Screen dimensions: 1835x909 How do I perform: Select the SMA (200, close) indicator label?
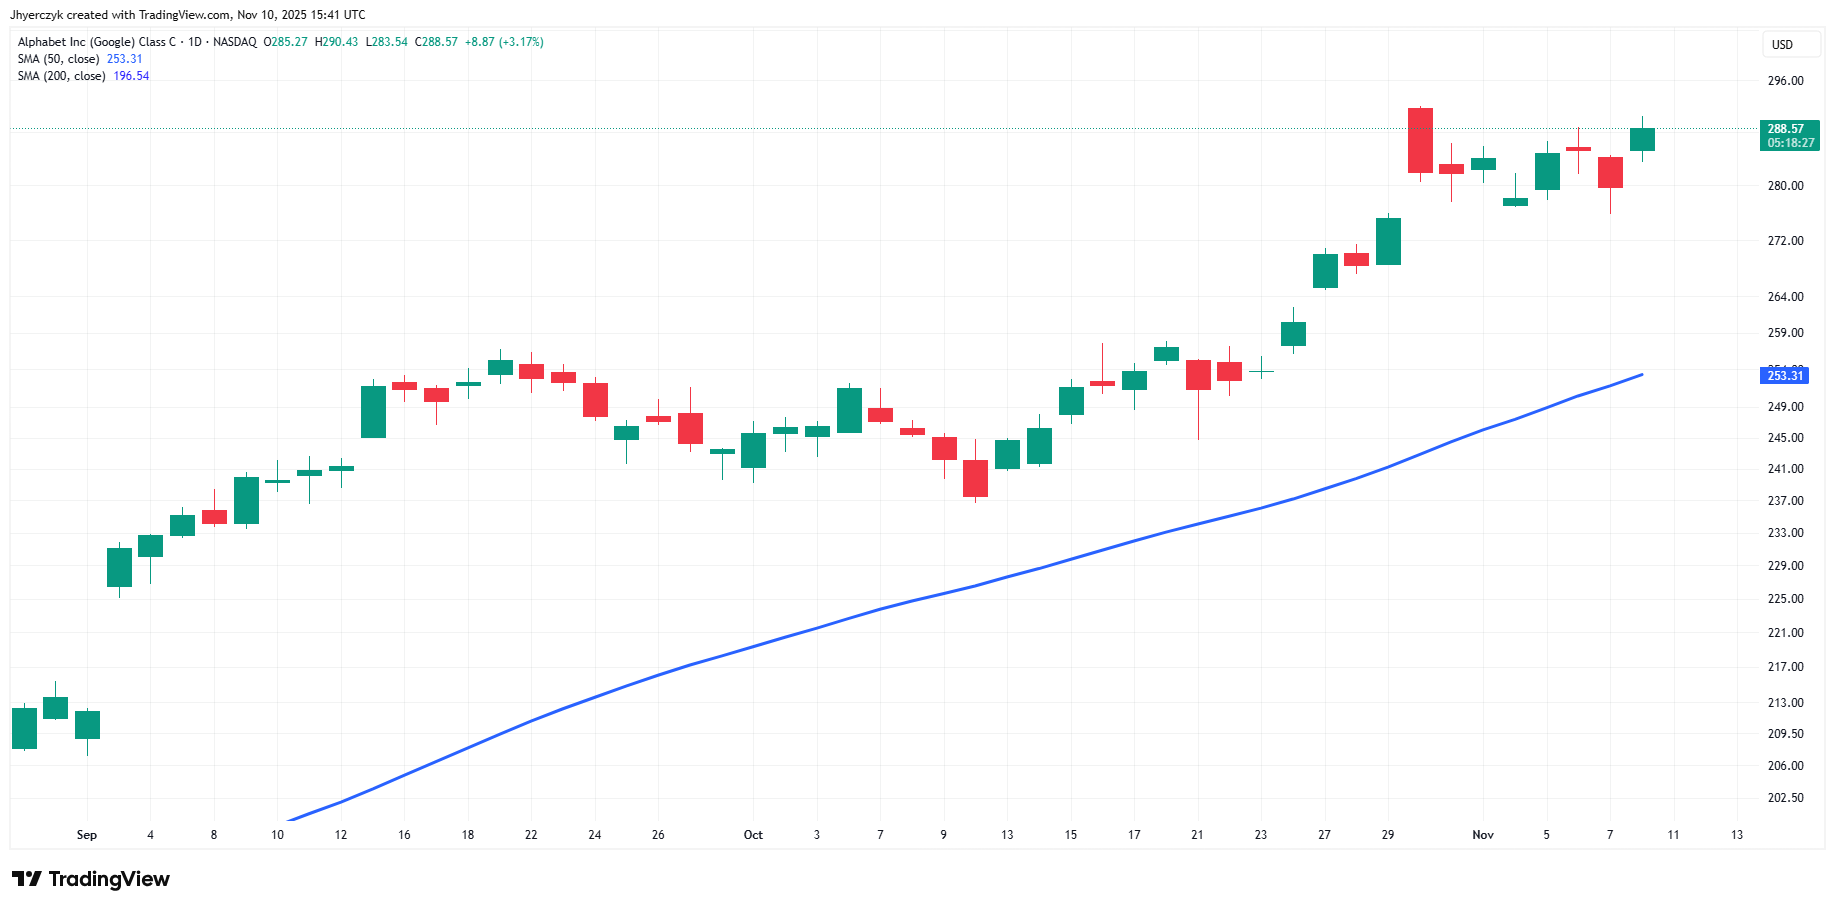61,76
